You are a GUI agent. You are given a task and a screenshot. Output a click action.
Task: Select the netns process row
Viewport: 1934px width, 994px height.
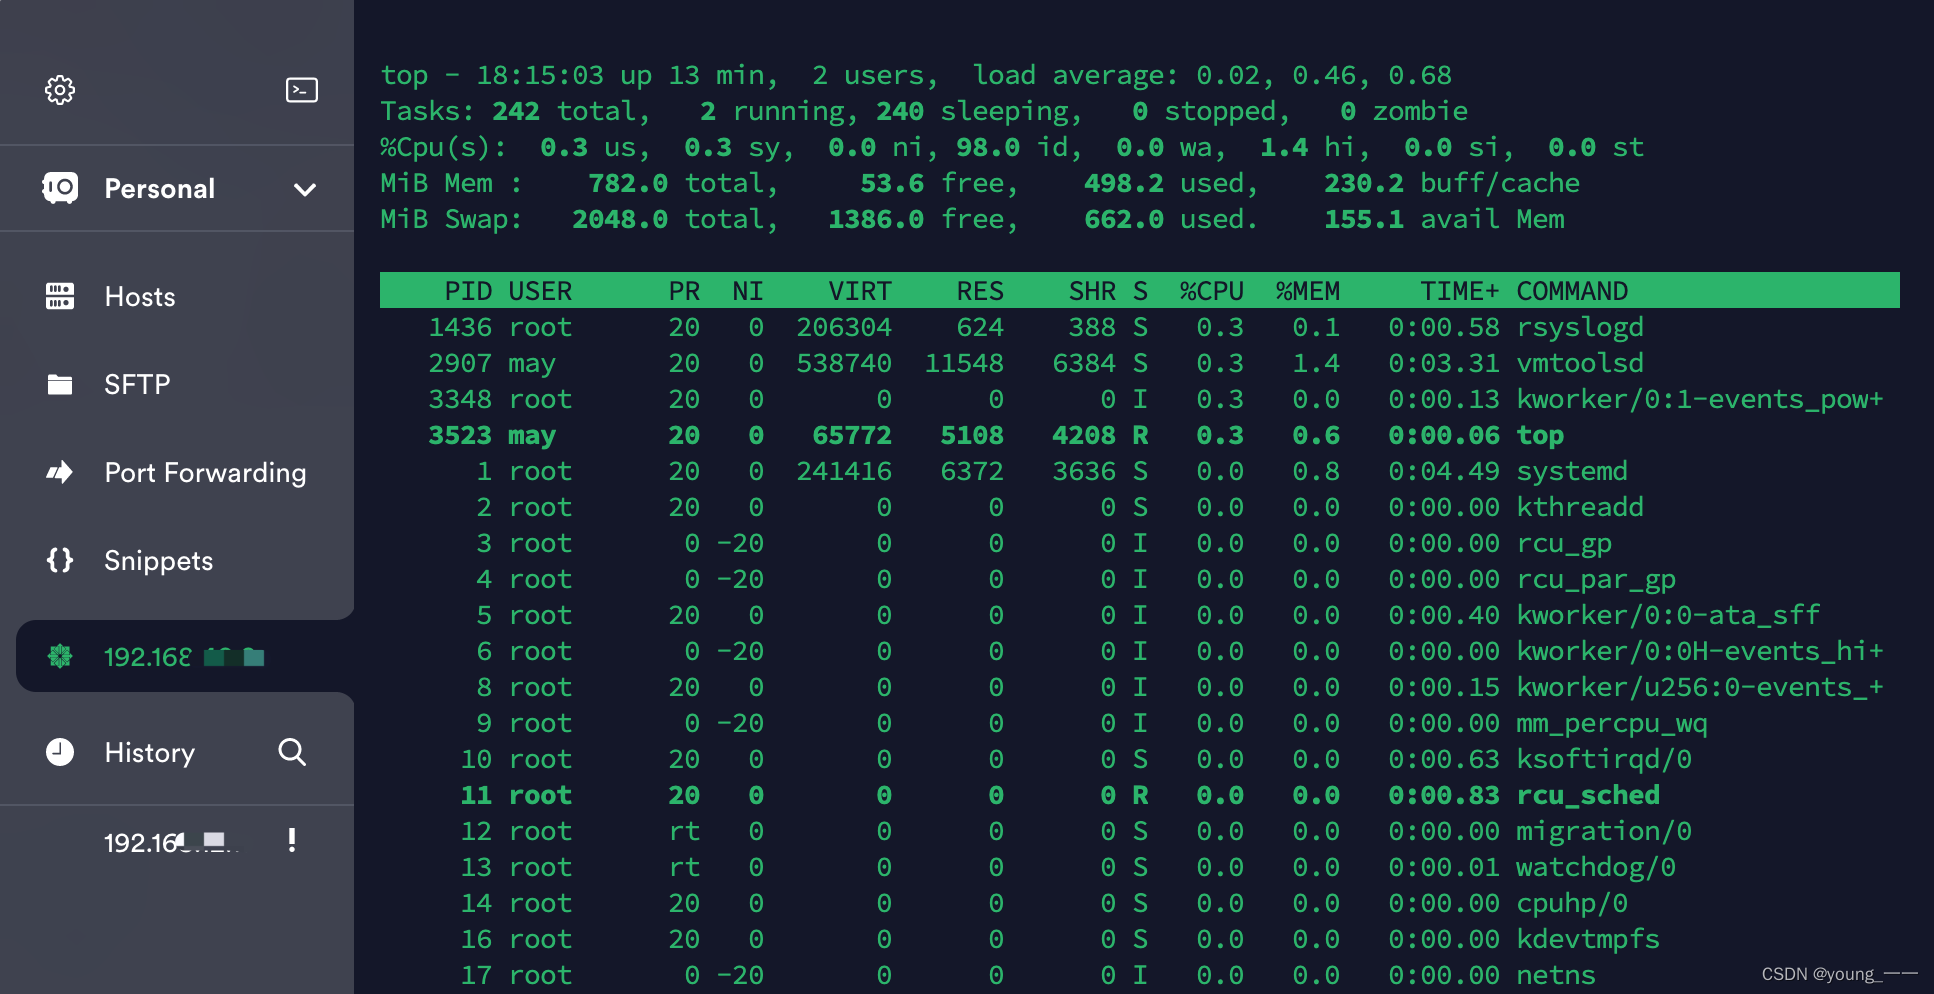click(x=1140, y=975)
